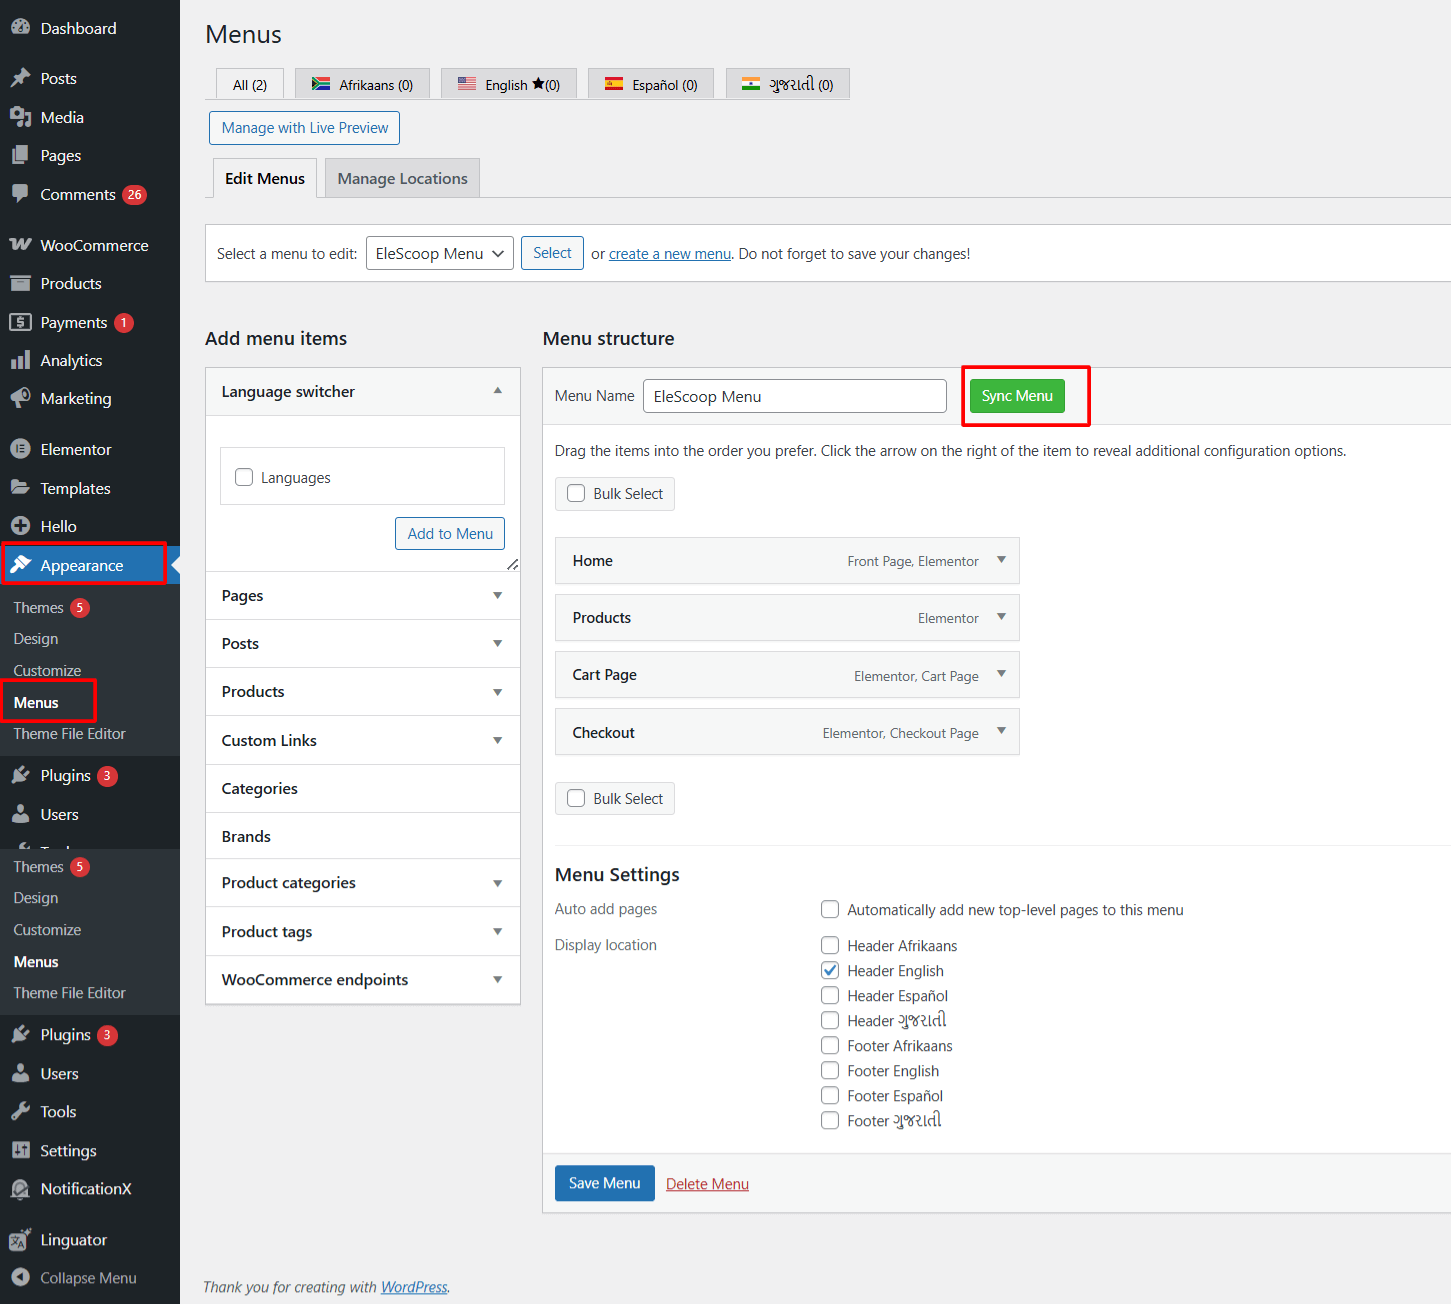Enable the Header Afrikaans display location
This screenshot has width=1451, height=1304.
point(830,945)
